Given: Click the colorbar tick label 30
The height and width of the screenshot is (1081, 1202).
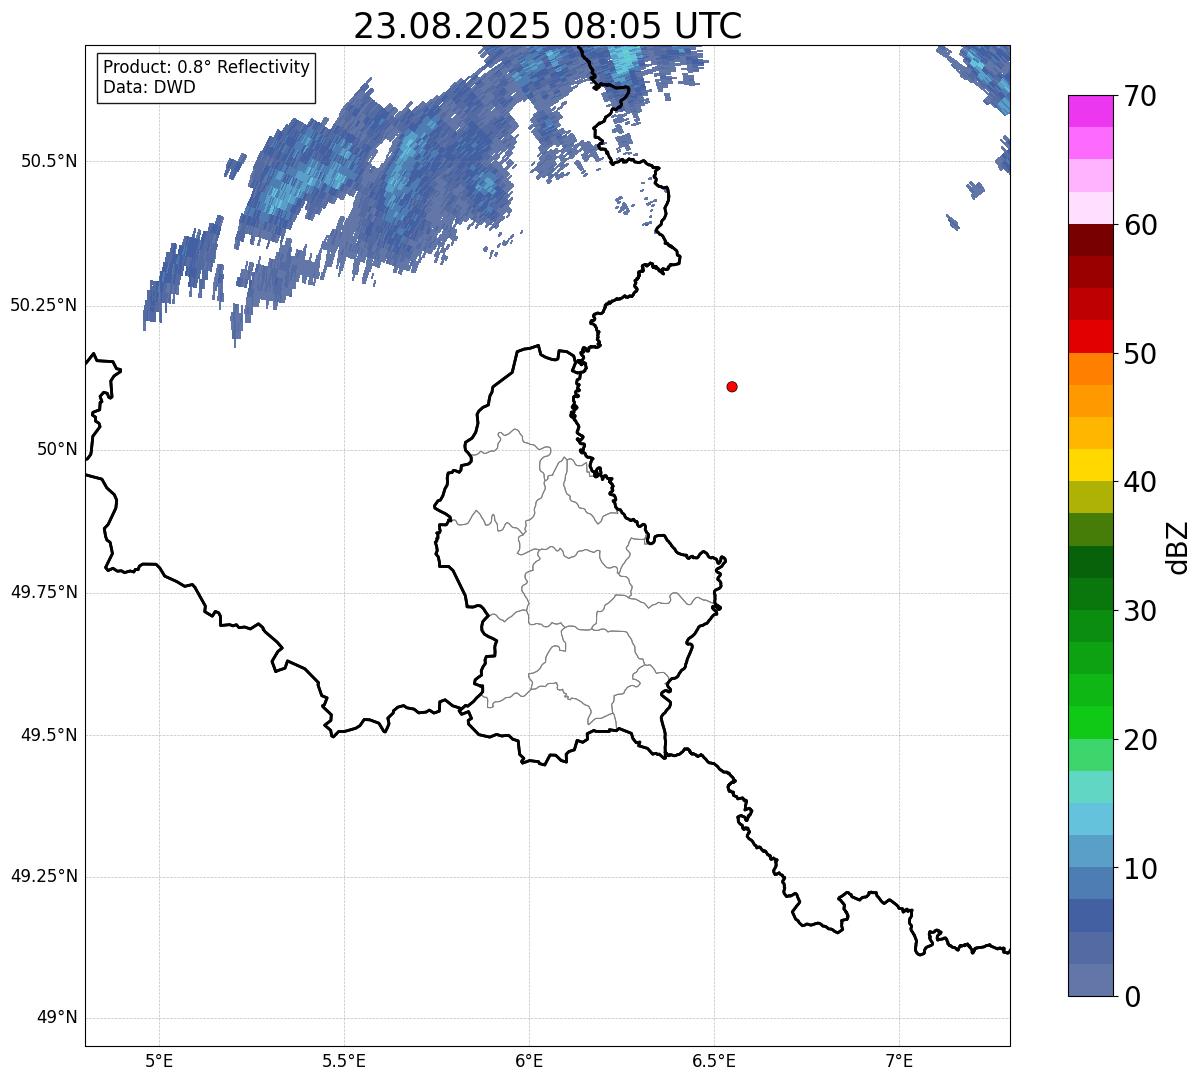Looking at the screenshot, I should pos(1140,611).
